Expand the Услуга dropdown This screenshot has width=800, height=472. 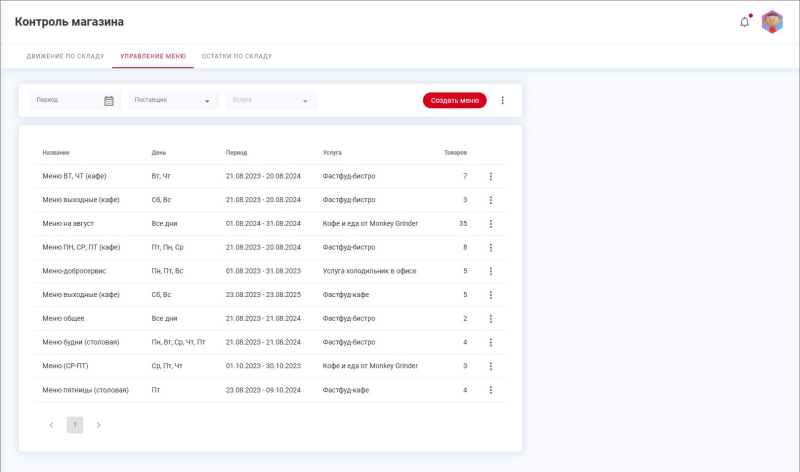tap(272, 100)
